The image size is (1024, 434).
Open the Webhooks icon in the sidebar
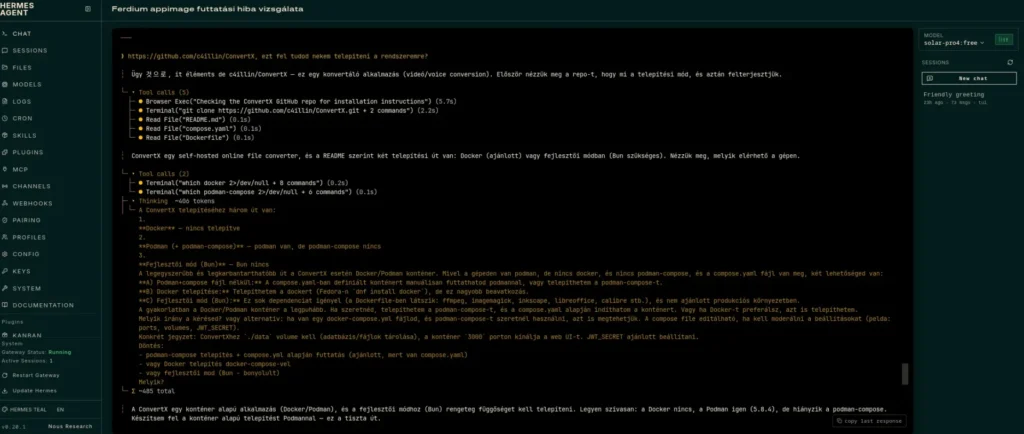click(x=5, y=203)
